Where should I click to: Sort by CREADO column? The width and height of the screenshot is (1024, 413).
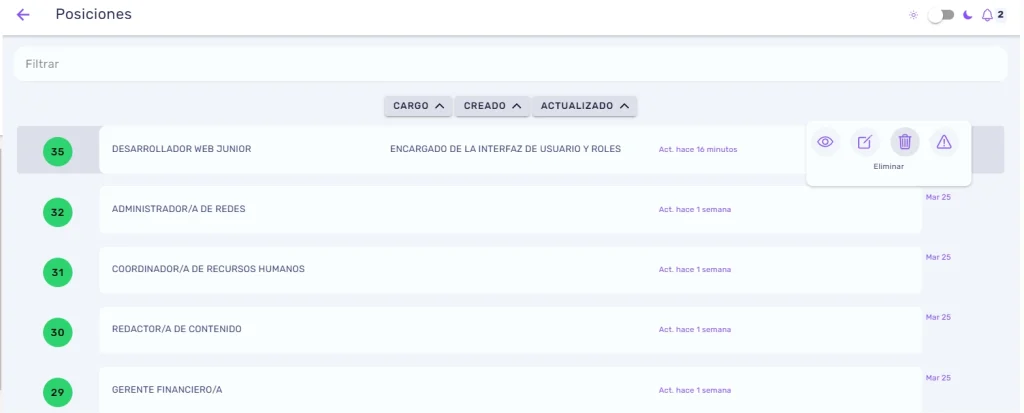coord(492,106)
